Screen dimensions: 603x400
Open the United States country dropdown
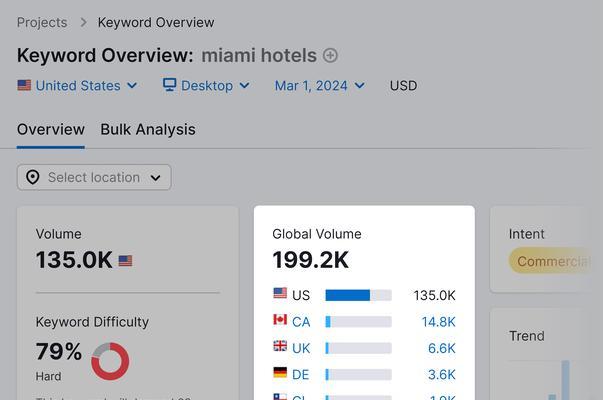point(78,86)
